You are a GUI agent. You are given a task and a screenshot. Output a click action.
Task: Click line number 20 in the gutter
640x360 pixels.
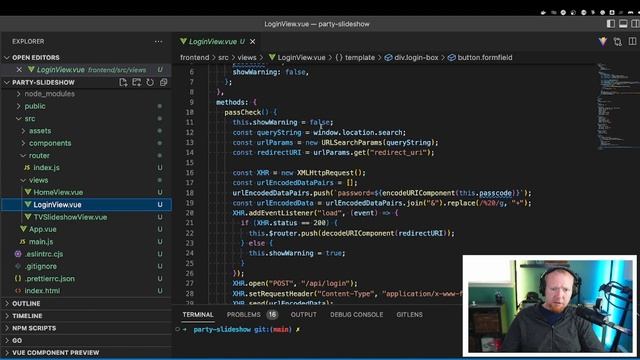[189, 213]
